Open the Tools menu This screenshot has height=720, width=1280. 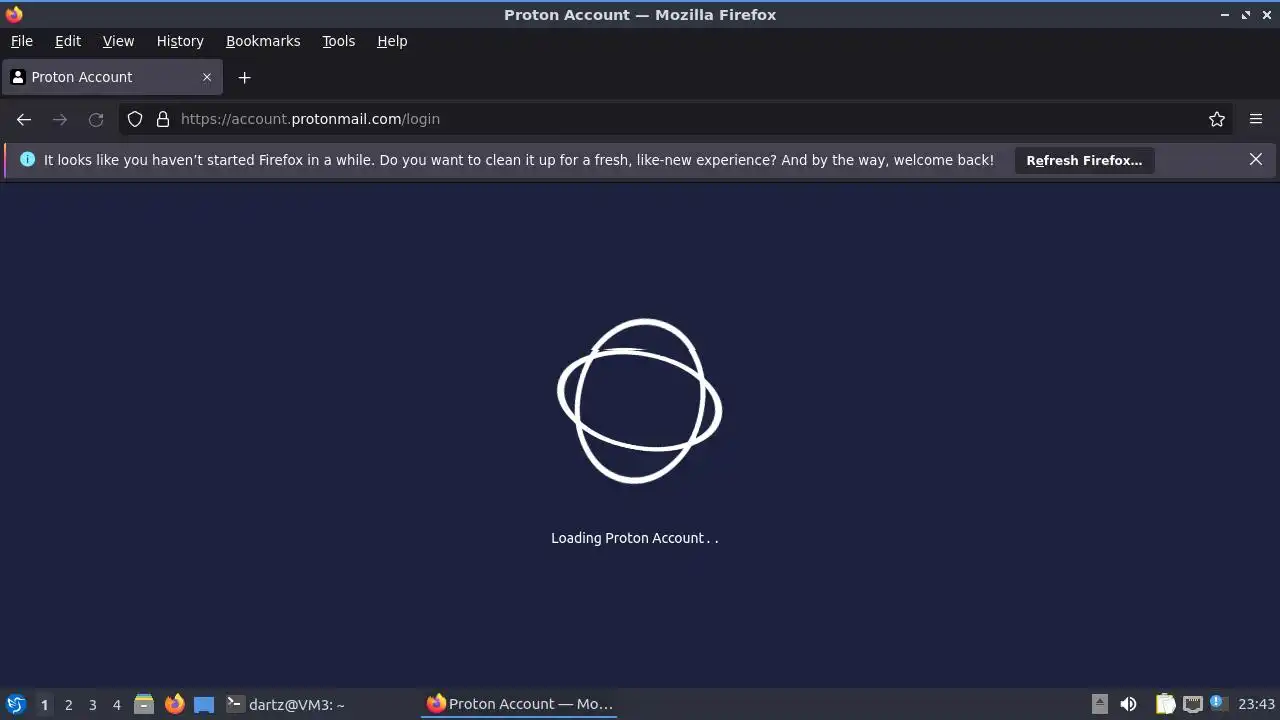[339, 41]
